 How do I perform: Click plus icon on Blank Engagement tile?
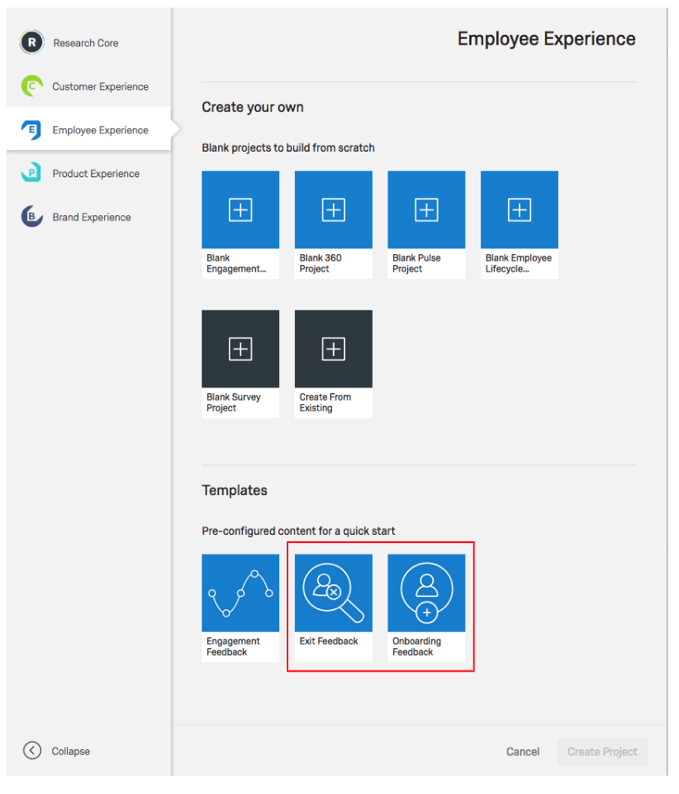(x=241, y=210)
